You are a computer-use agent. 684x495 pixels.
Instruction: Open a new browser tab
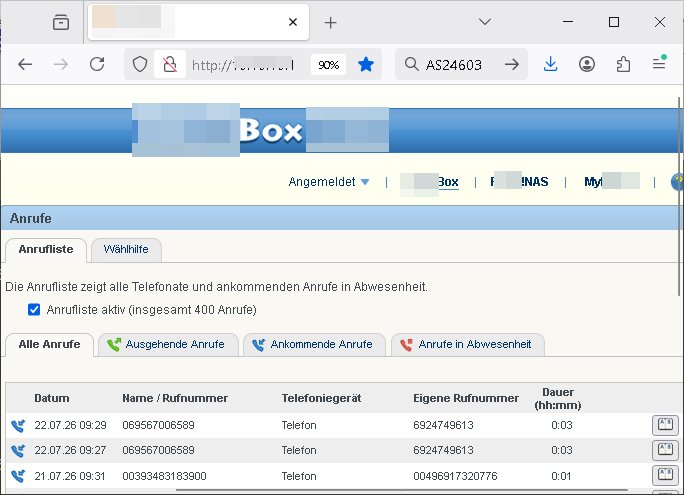tap(330, 22)
